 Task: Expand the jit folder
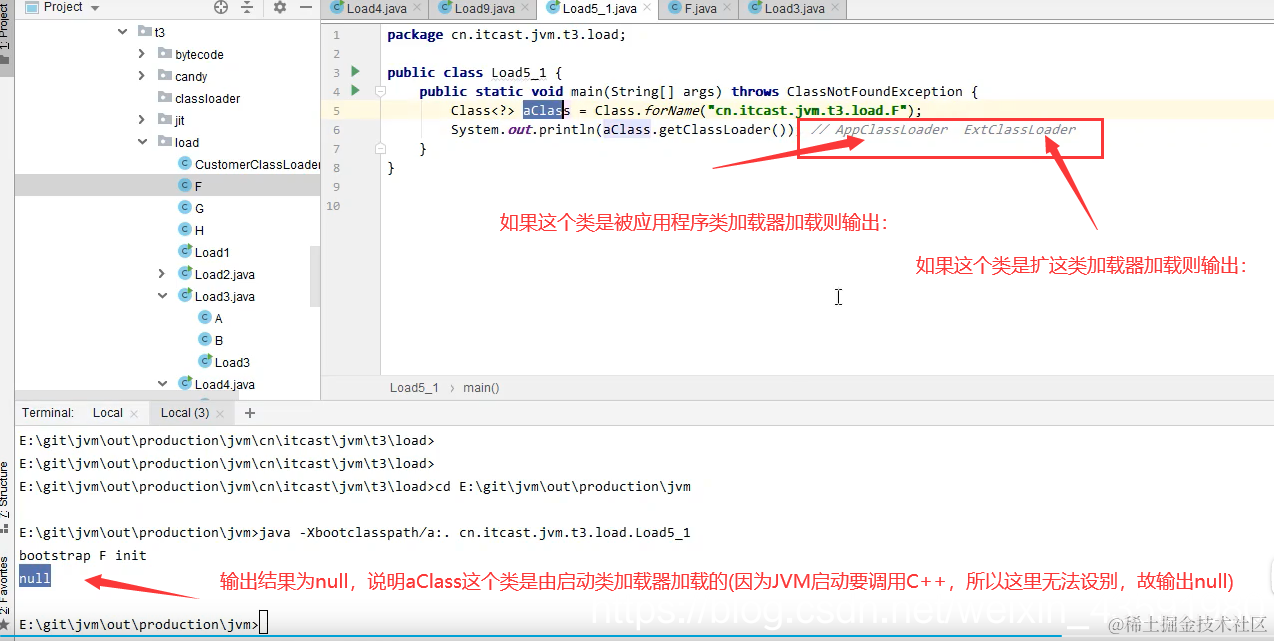[142, 120]
